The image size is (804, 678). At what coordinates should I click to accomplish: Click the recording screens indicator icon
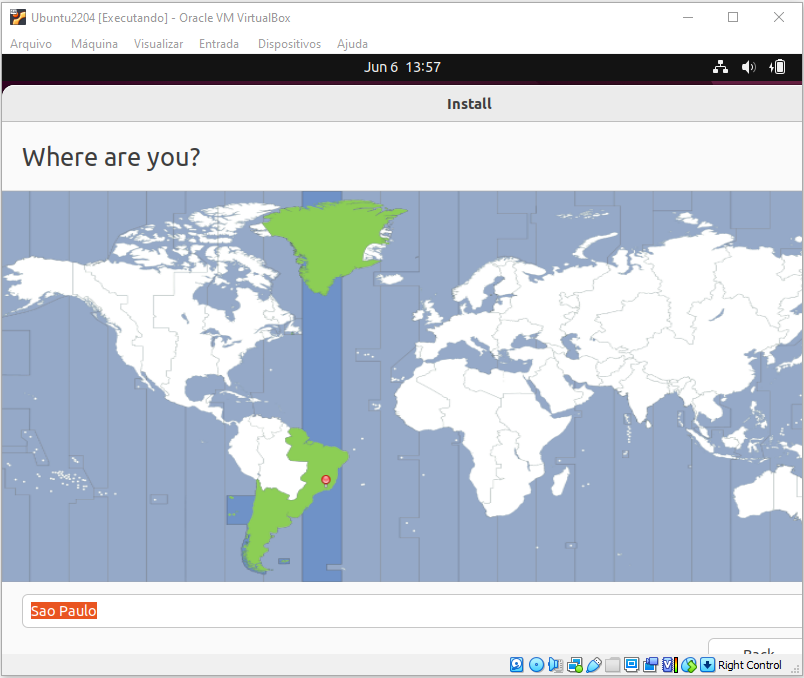pyautogui.click(x=651, y=665)
